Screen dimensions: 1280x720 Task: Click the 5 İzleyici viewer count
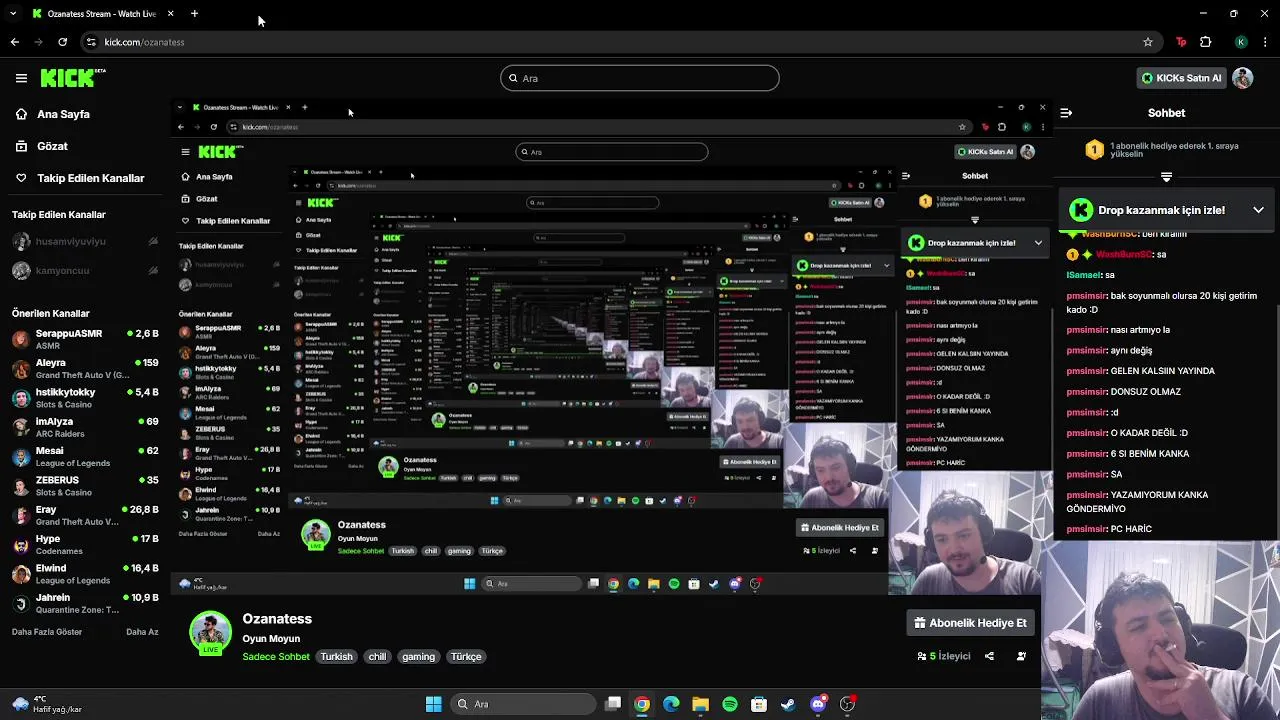coord(944,657)
